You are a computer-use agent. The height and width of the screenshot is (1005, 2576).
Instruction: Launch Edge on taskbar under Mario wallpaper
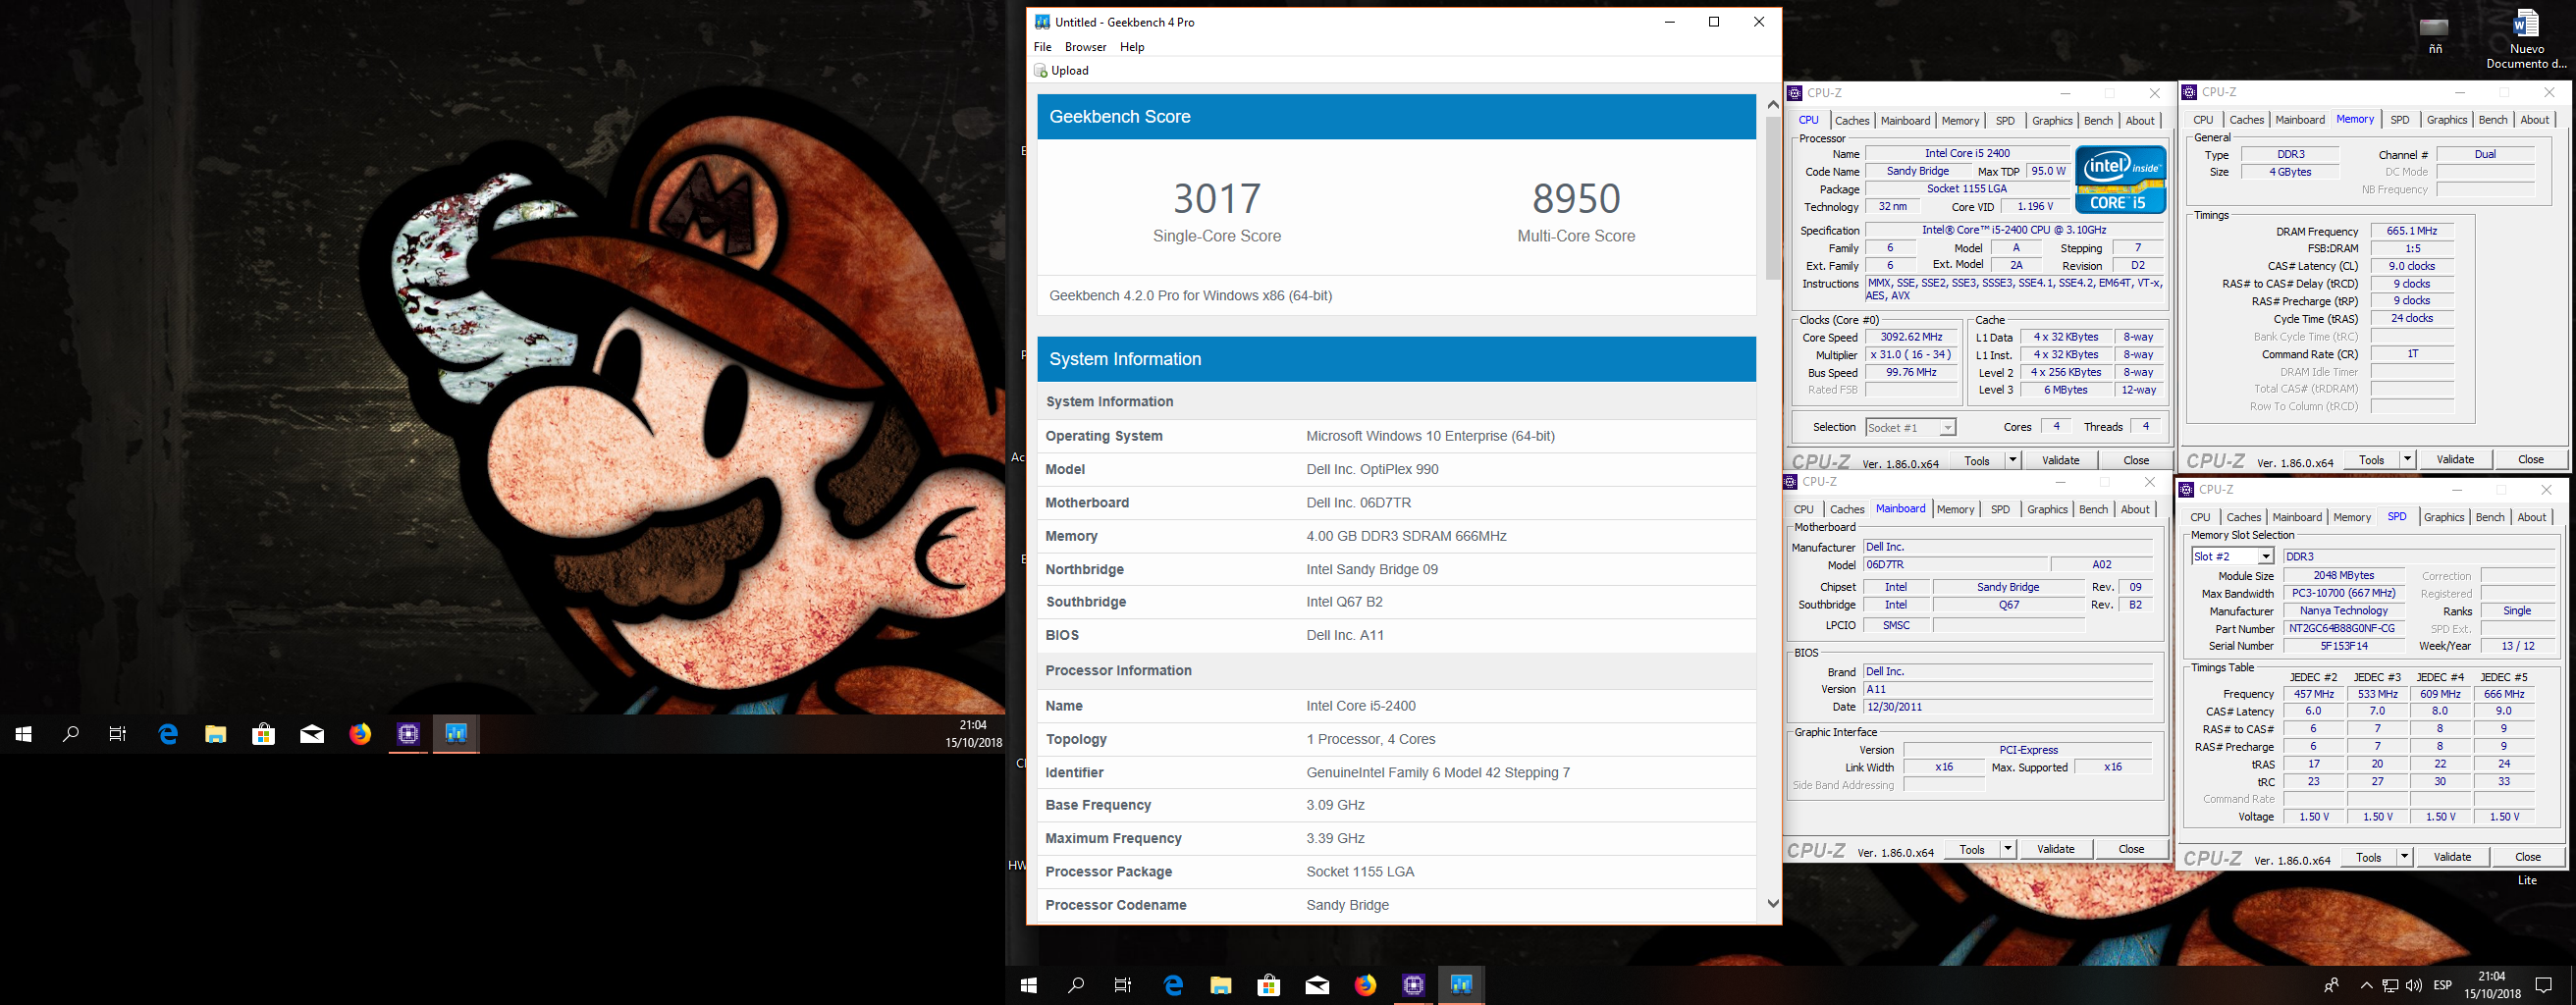[168, 734]
